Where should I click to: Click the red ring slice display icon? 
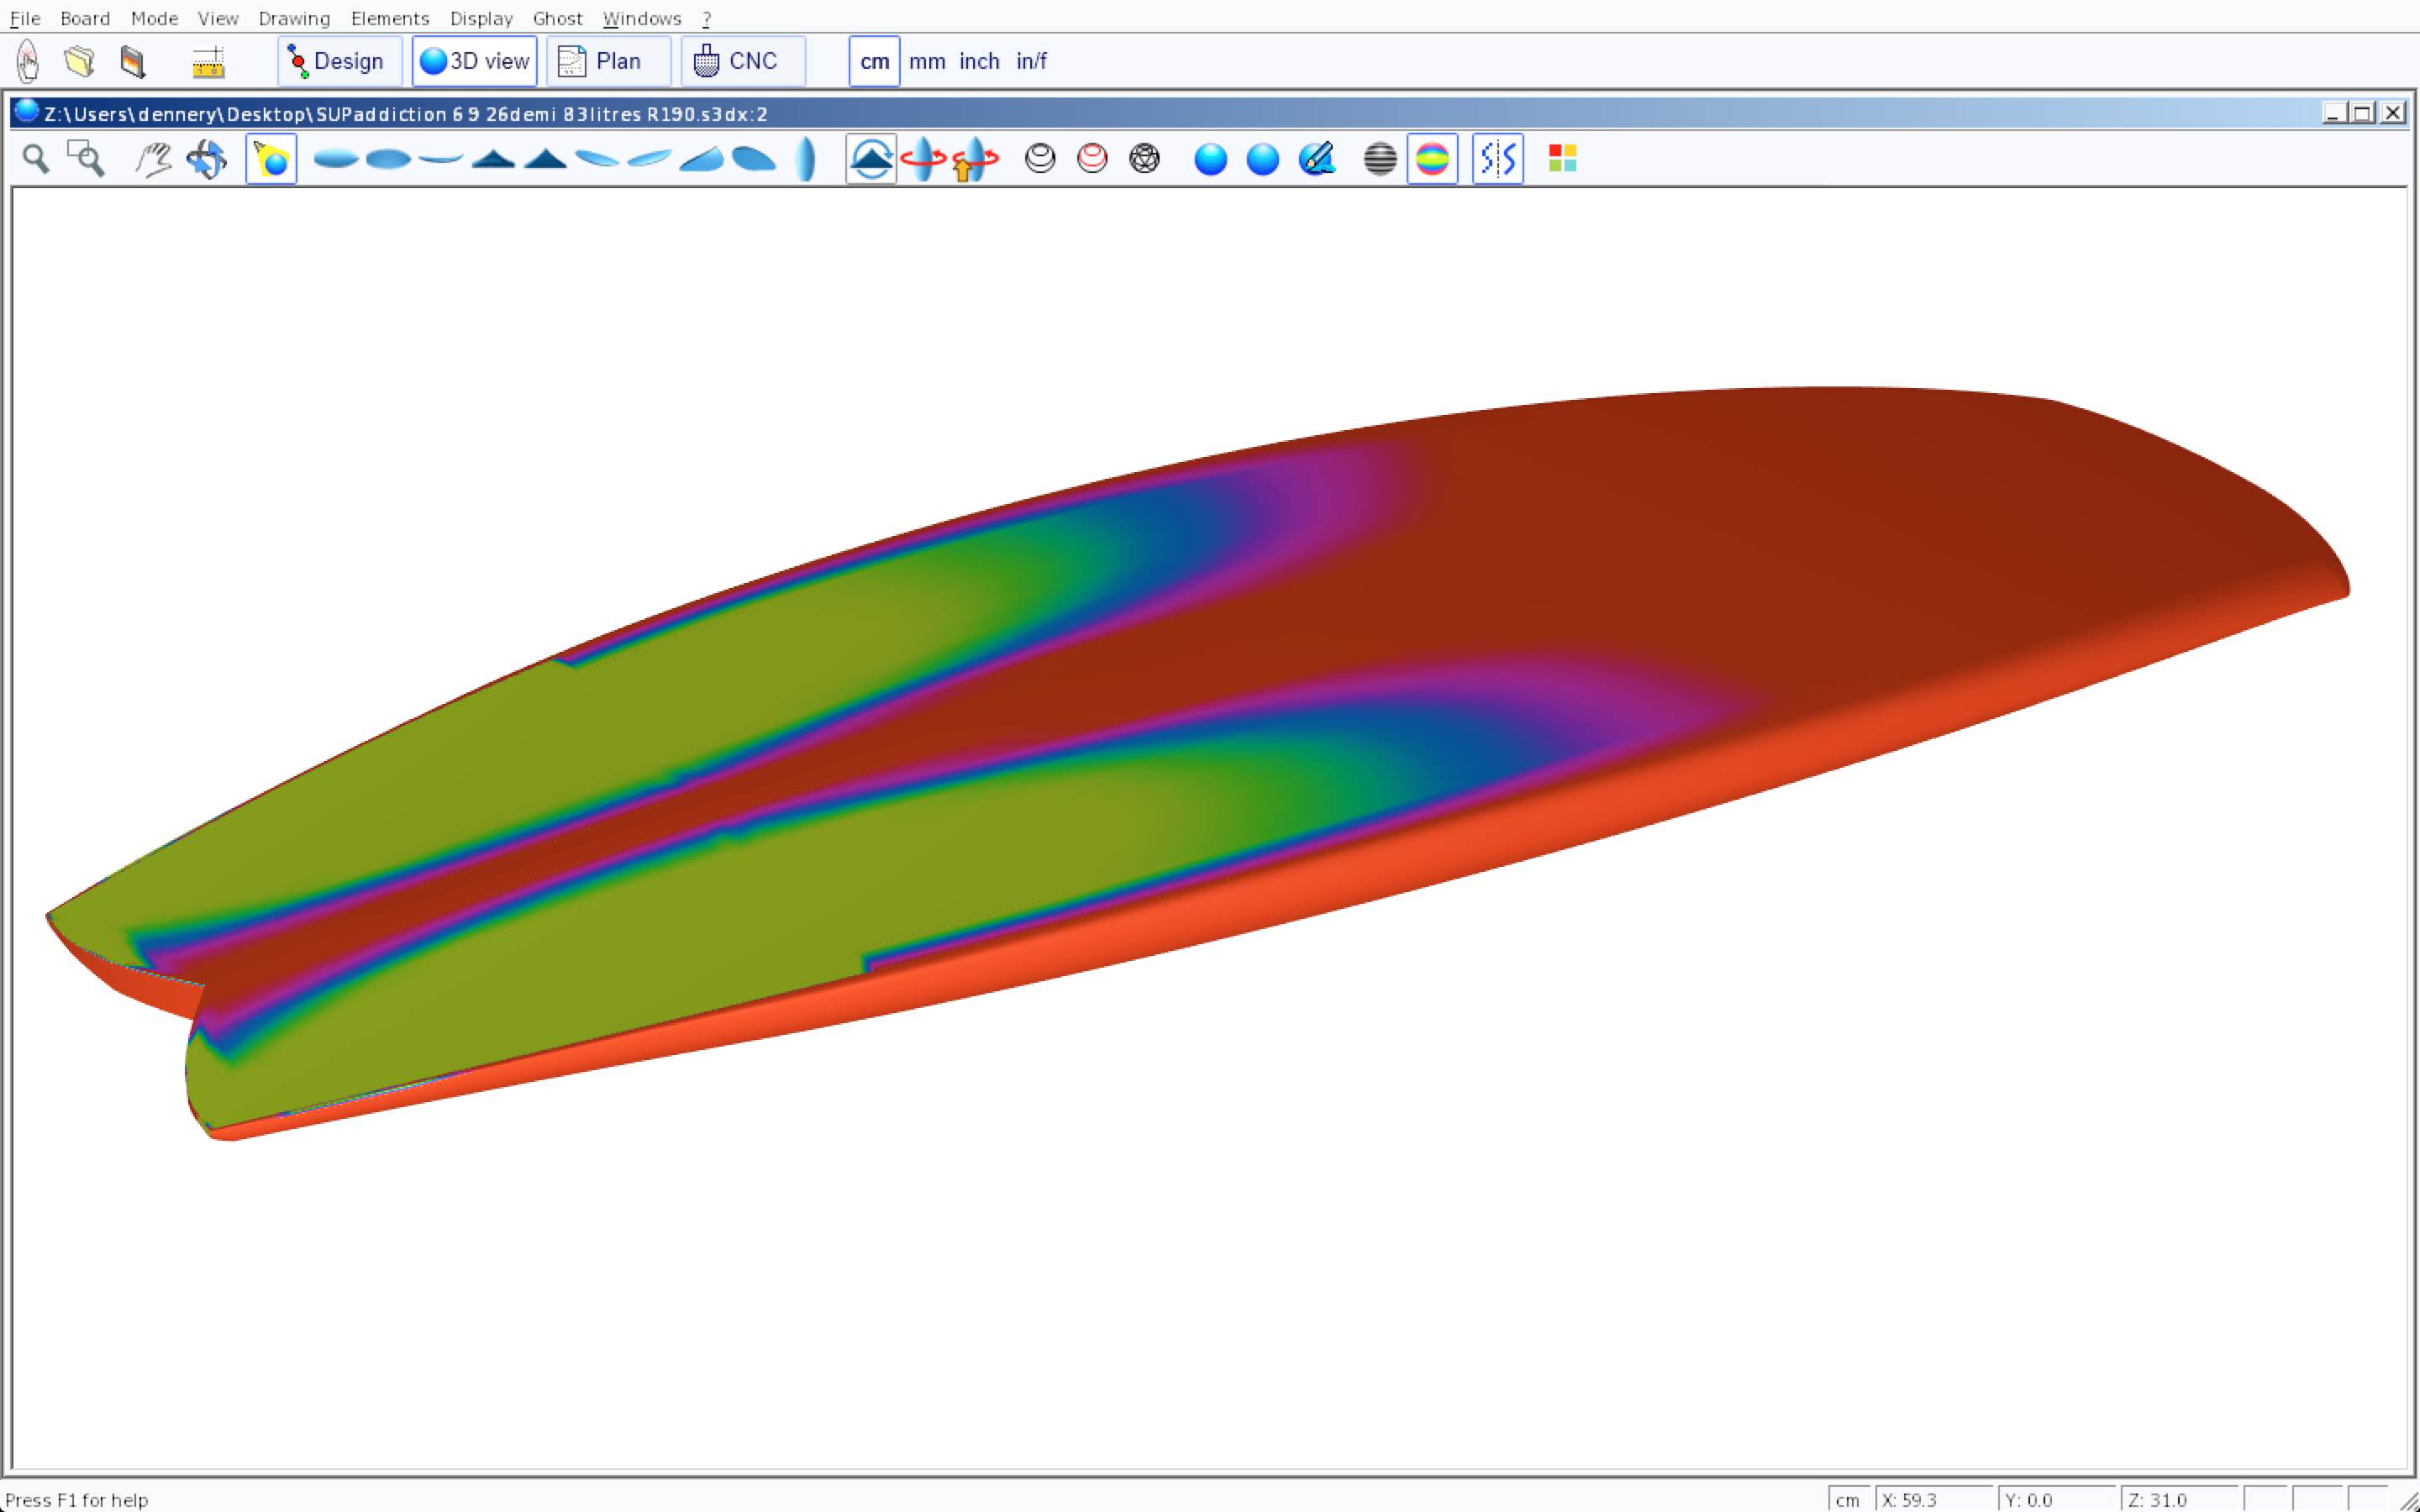[1092, 159]
